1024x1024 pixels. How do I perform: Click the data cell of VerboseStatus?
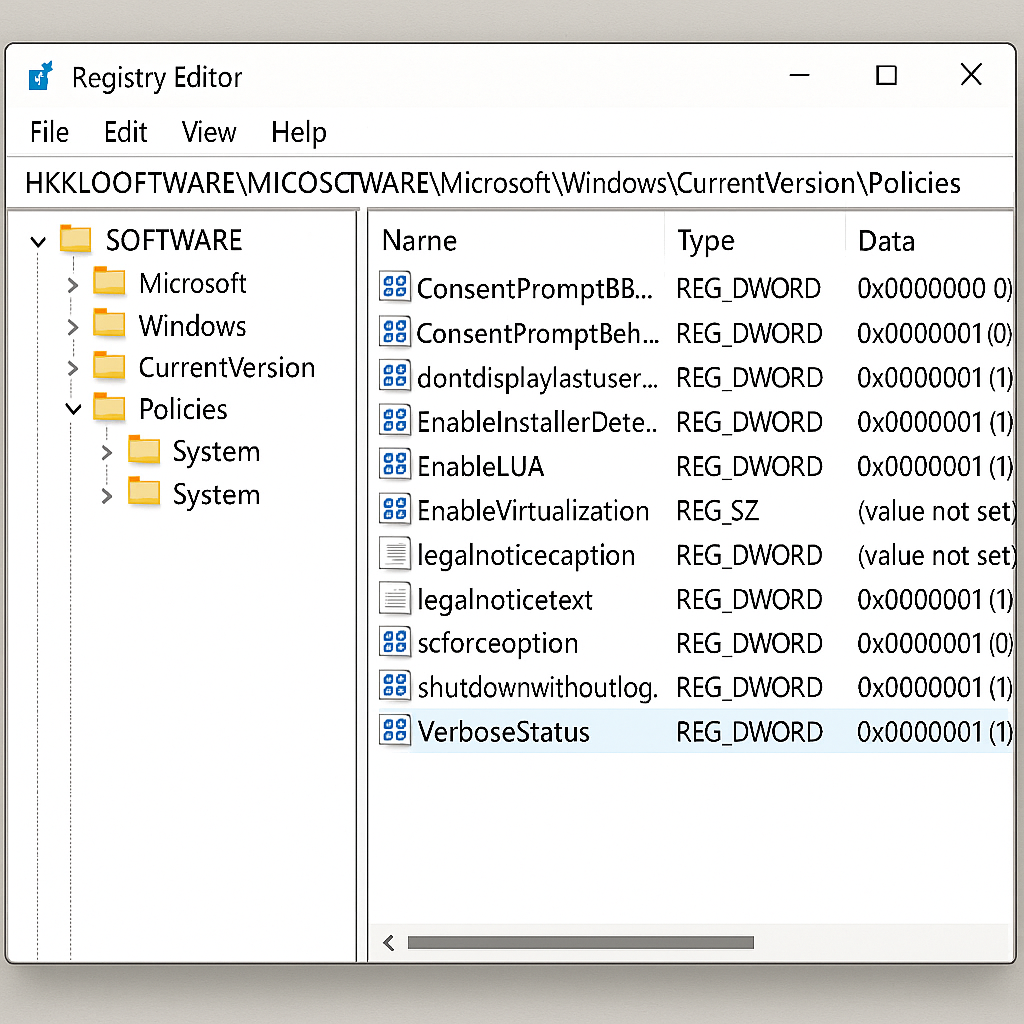[x=935, y=733]
